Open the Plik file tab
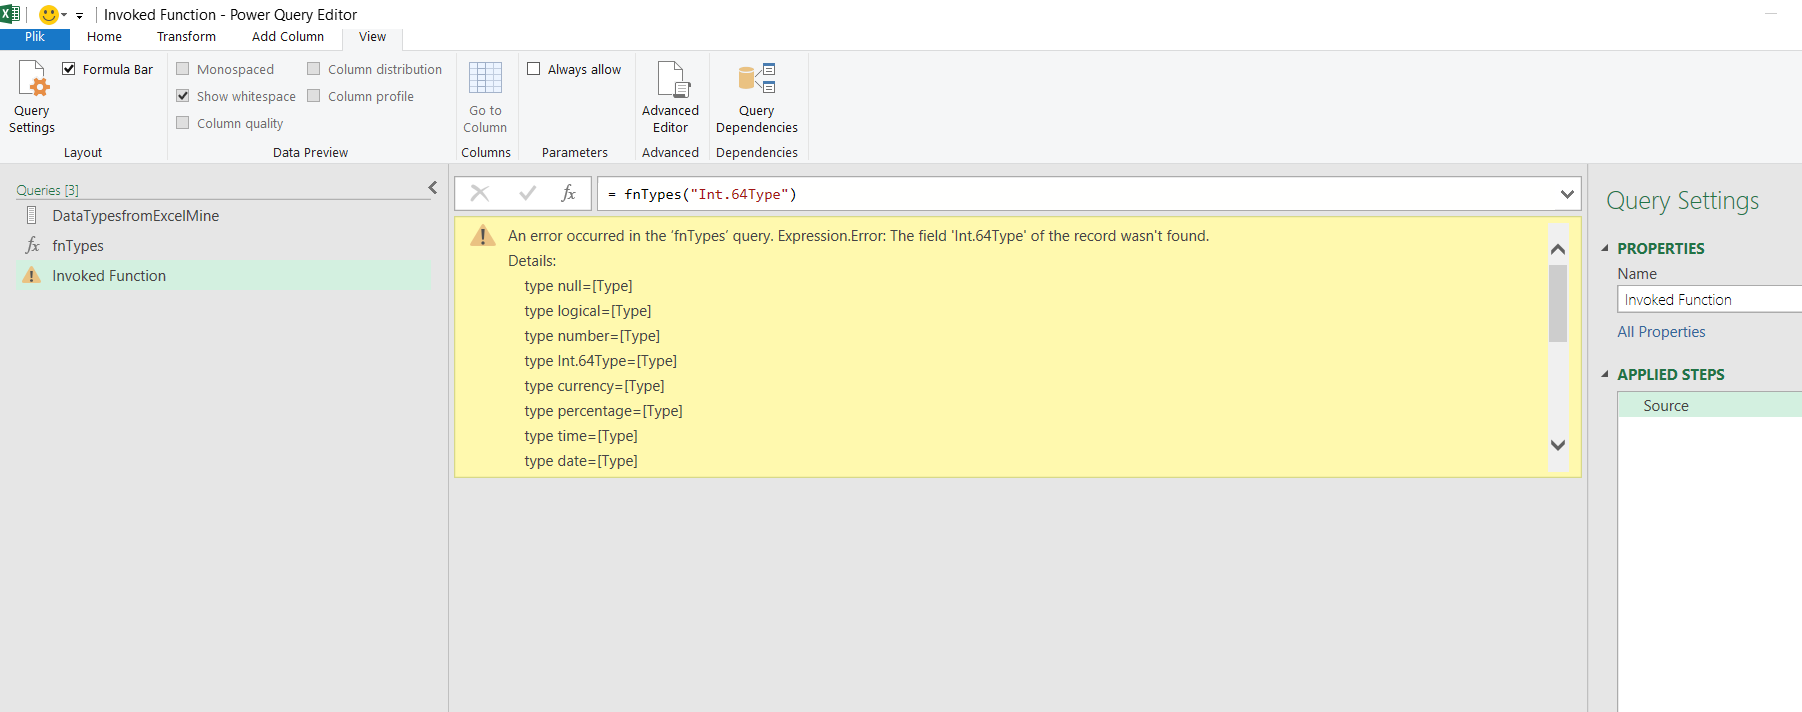 [x=35, y=37]
